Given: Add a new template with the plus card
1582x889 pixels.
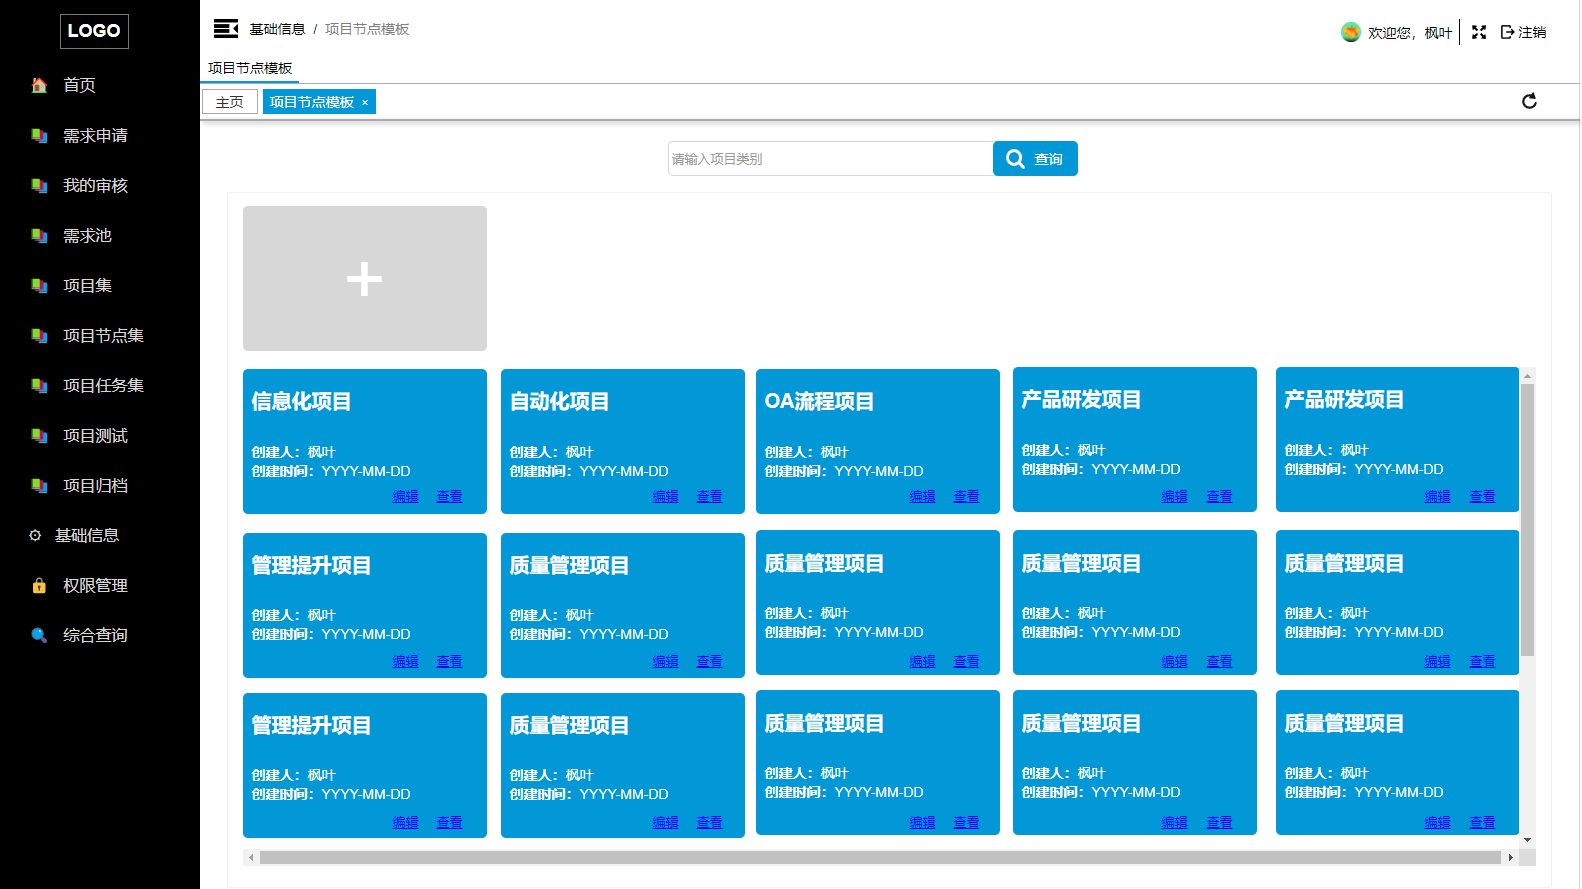Looking at the screenshot, I should [365, 278].
